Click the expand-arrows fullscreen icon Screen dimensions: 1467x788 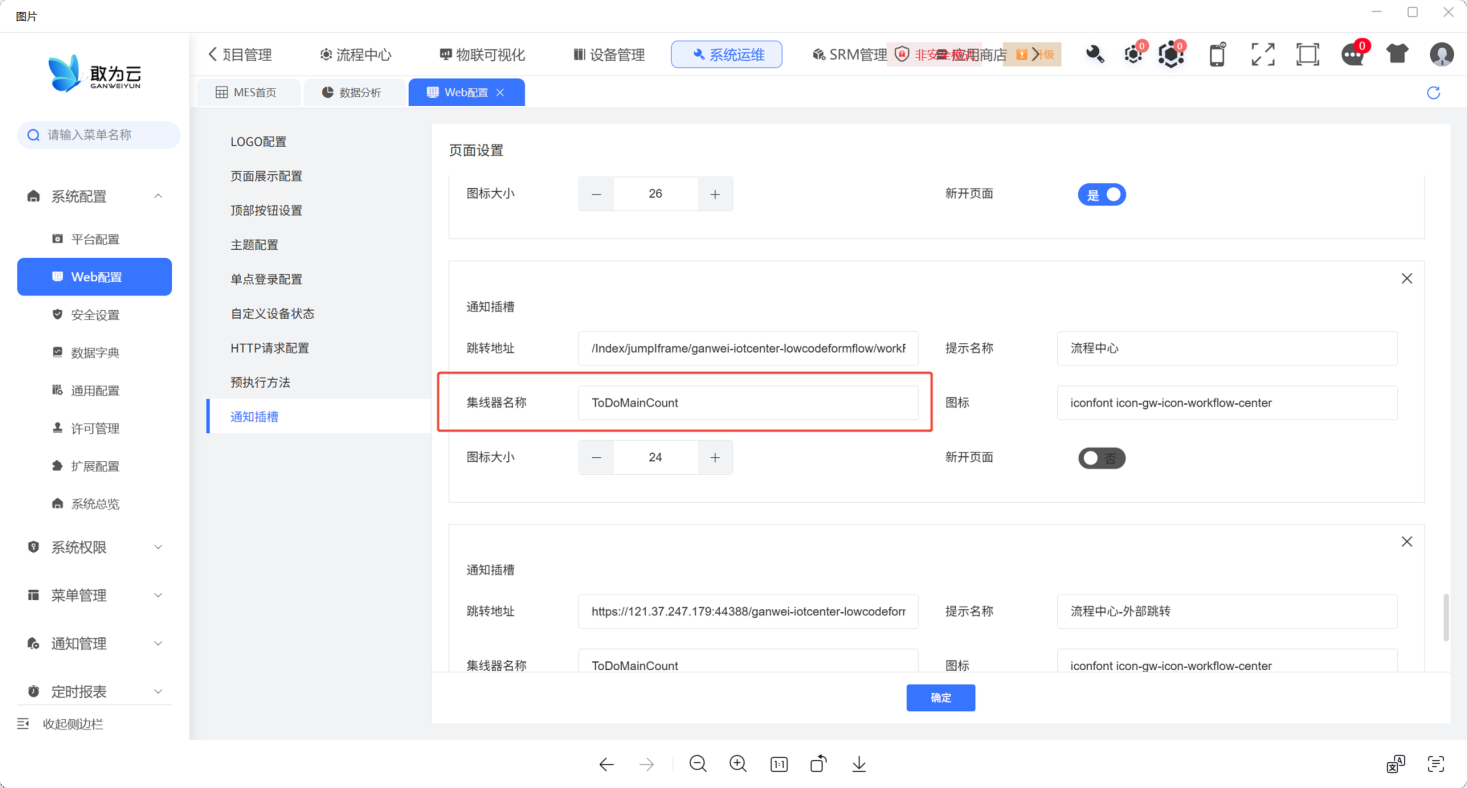1263,55
